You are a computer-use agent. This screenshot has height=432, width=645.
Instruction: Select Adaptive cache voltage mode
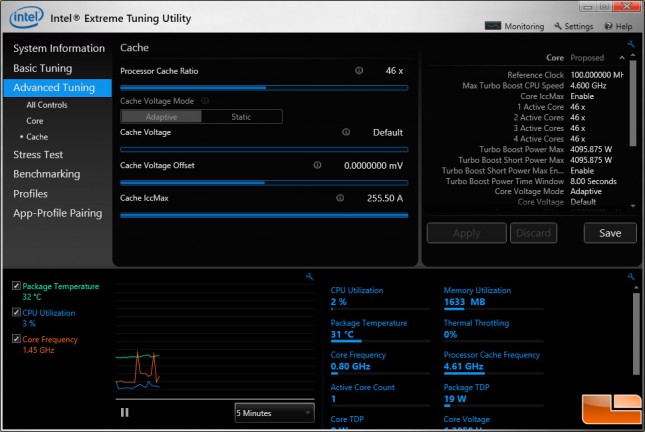(161, 117)
